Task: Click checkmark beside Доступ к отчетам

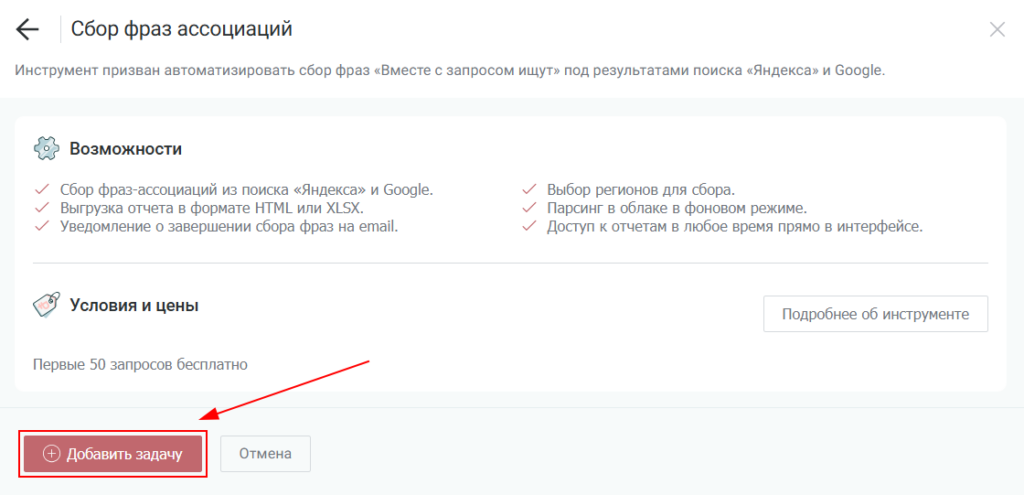Action: pyautogui.click(x=529, y=226)
